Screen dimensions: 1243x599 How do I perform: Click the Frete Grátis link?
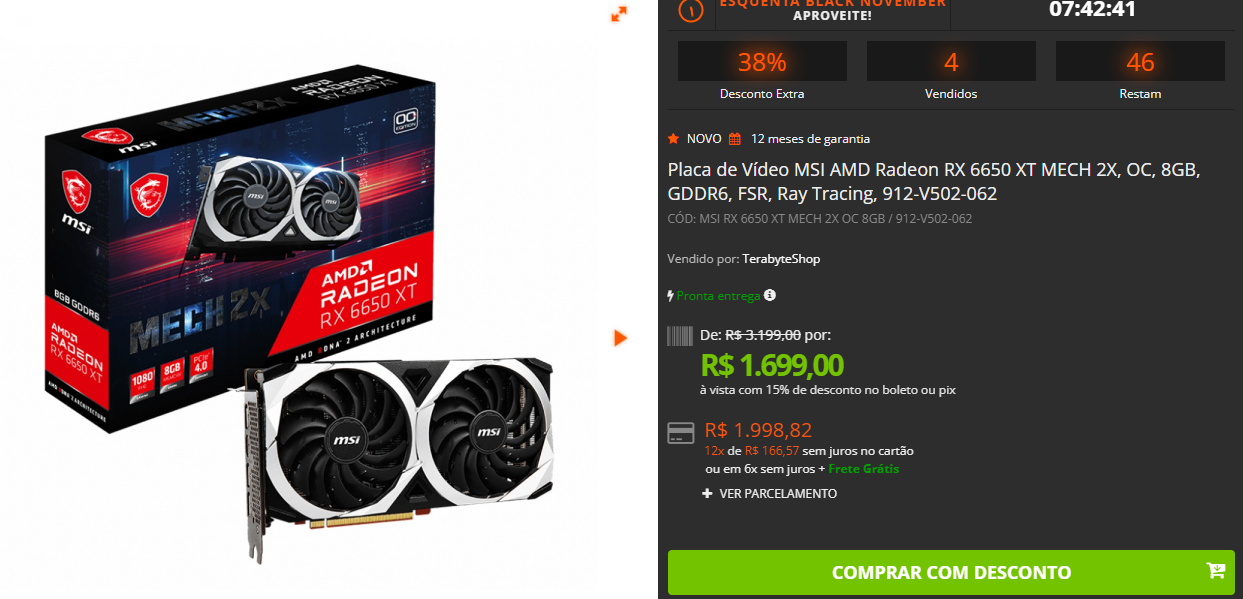(864, 469)
